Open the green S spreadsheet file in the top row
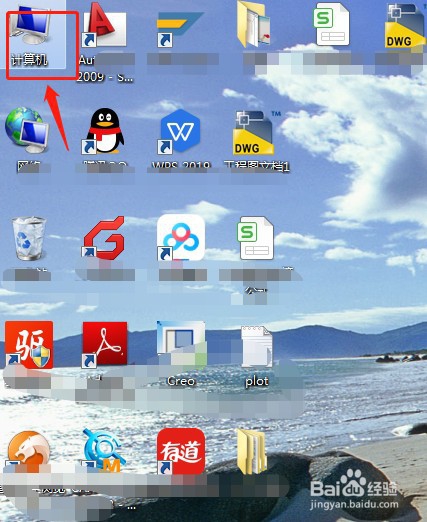 pos(331,24)
